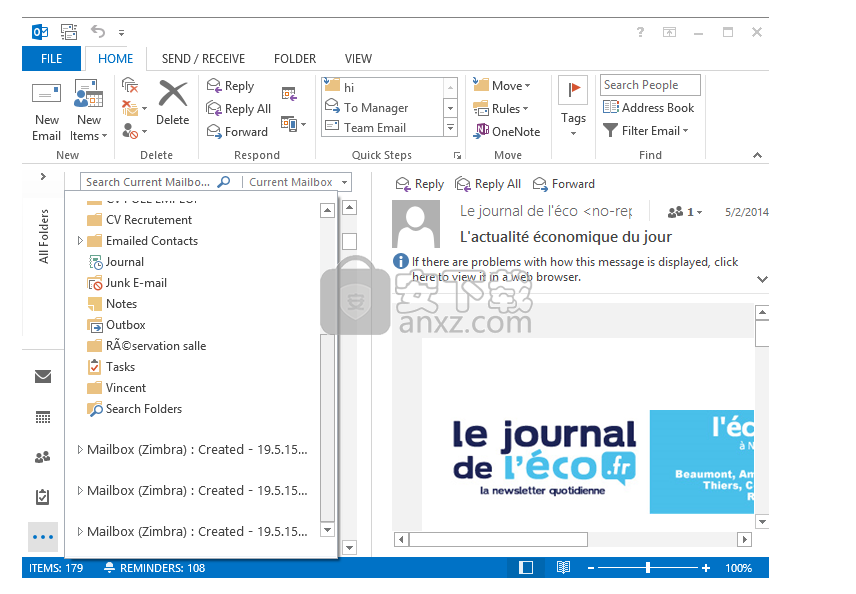Select the To Manager quick step
This screenshot has height=594, width=856.
[x=382, y=108]
